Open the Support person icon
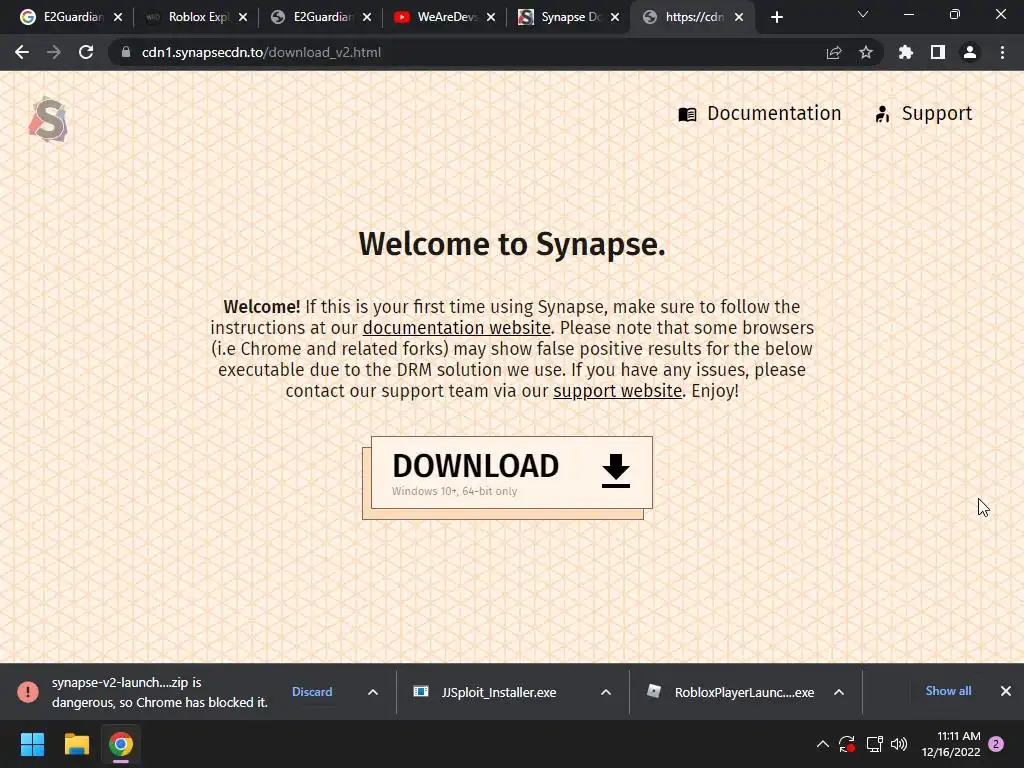 click(882, 114)
